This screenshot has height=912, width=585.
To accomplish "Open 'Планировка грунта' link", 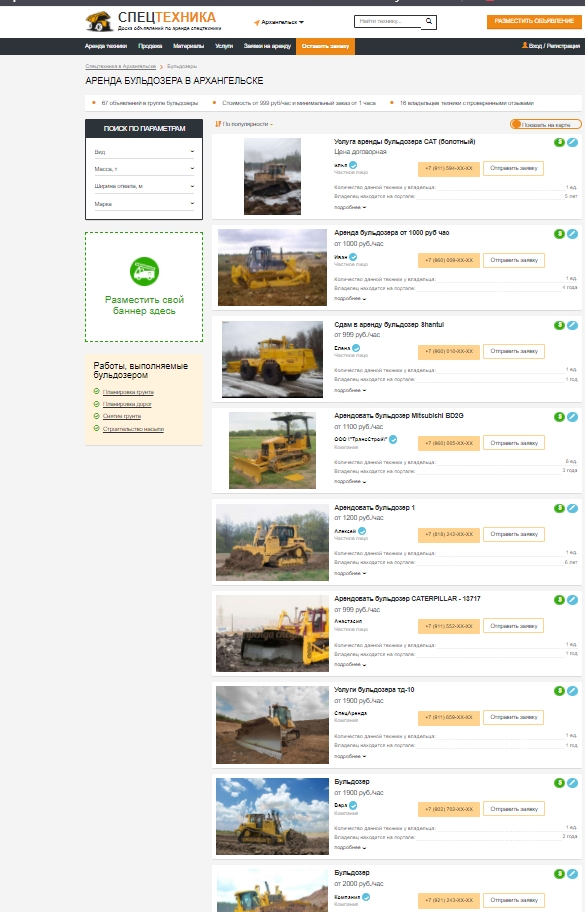I will [x=128, y=393].
